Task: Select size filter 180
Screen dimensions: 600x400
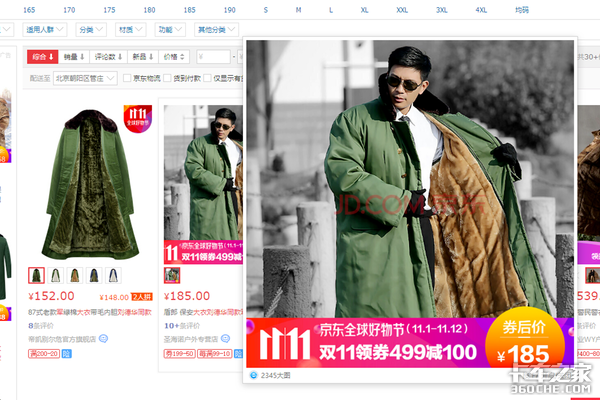Action: [149, 10]
